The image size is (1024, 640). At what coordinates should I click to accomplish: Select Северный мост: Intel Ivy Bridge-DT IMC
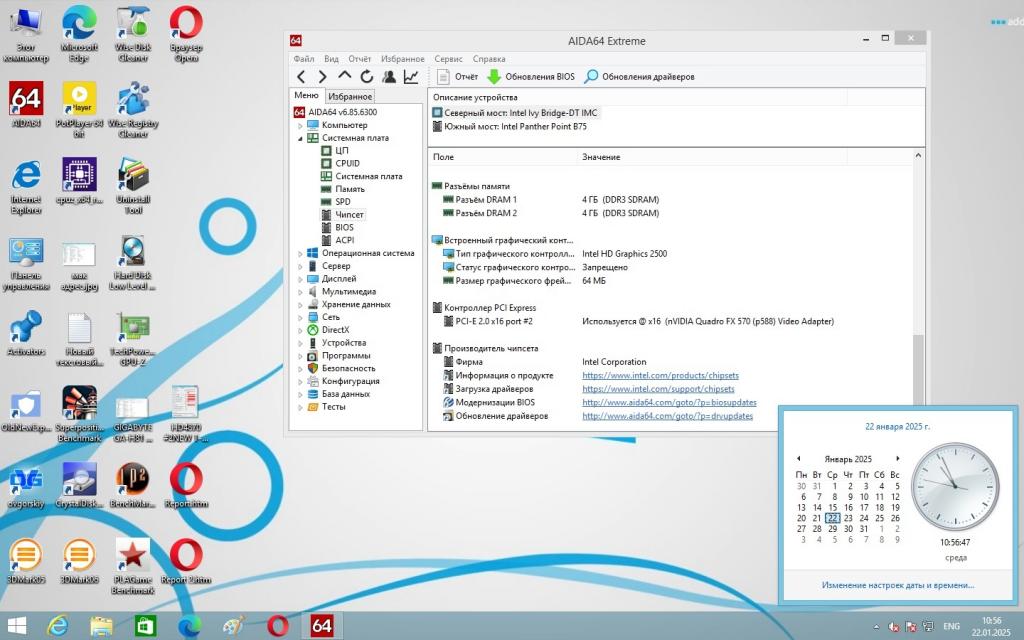click(515, 112)
